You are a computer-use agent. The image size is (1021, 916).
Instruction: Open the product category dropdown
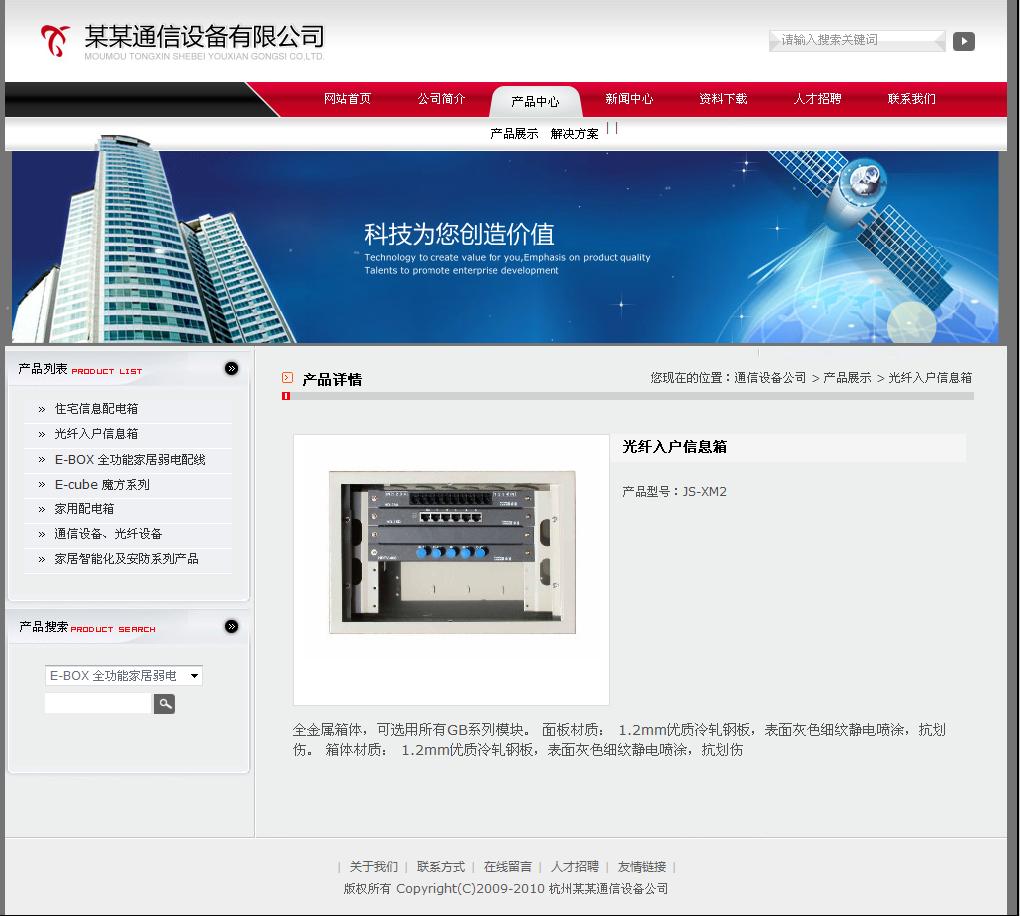(124, 676)
